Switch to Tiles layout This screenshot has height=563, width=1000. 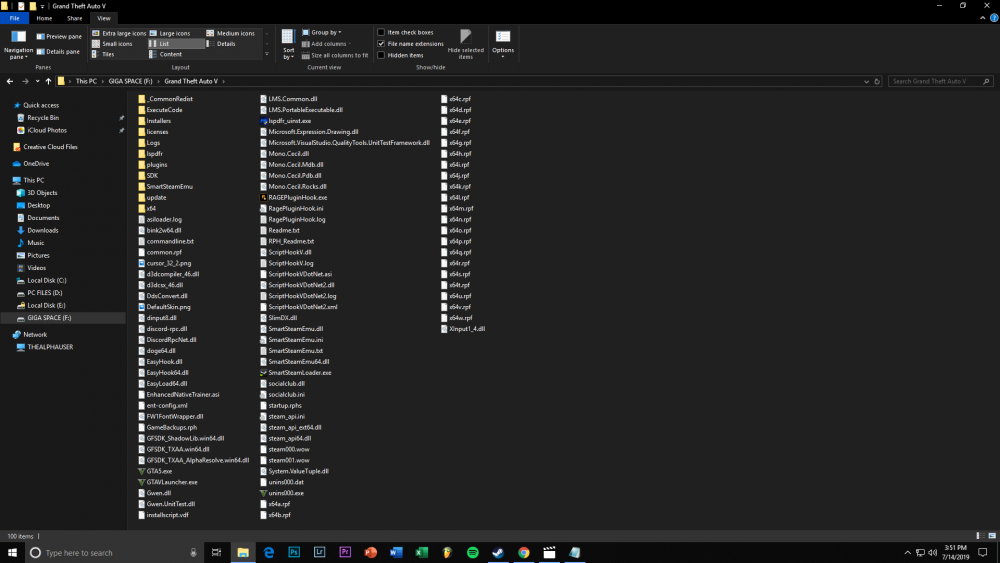pos(103,55)
